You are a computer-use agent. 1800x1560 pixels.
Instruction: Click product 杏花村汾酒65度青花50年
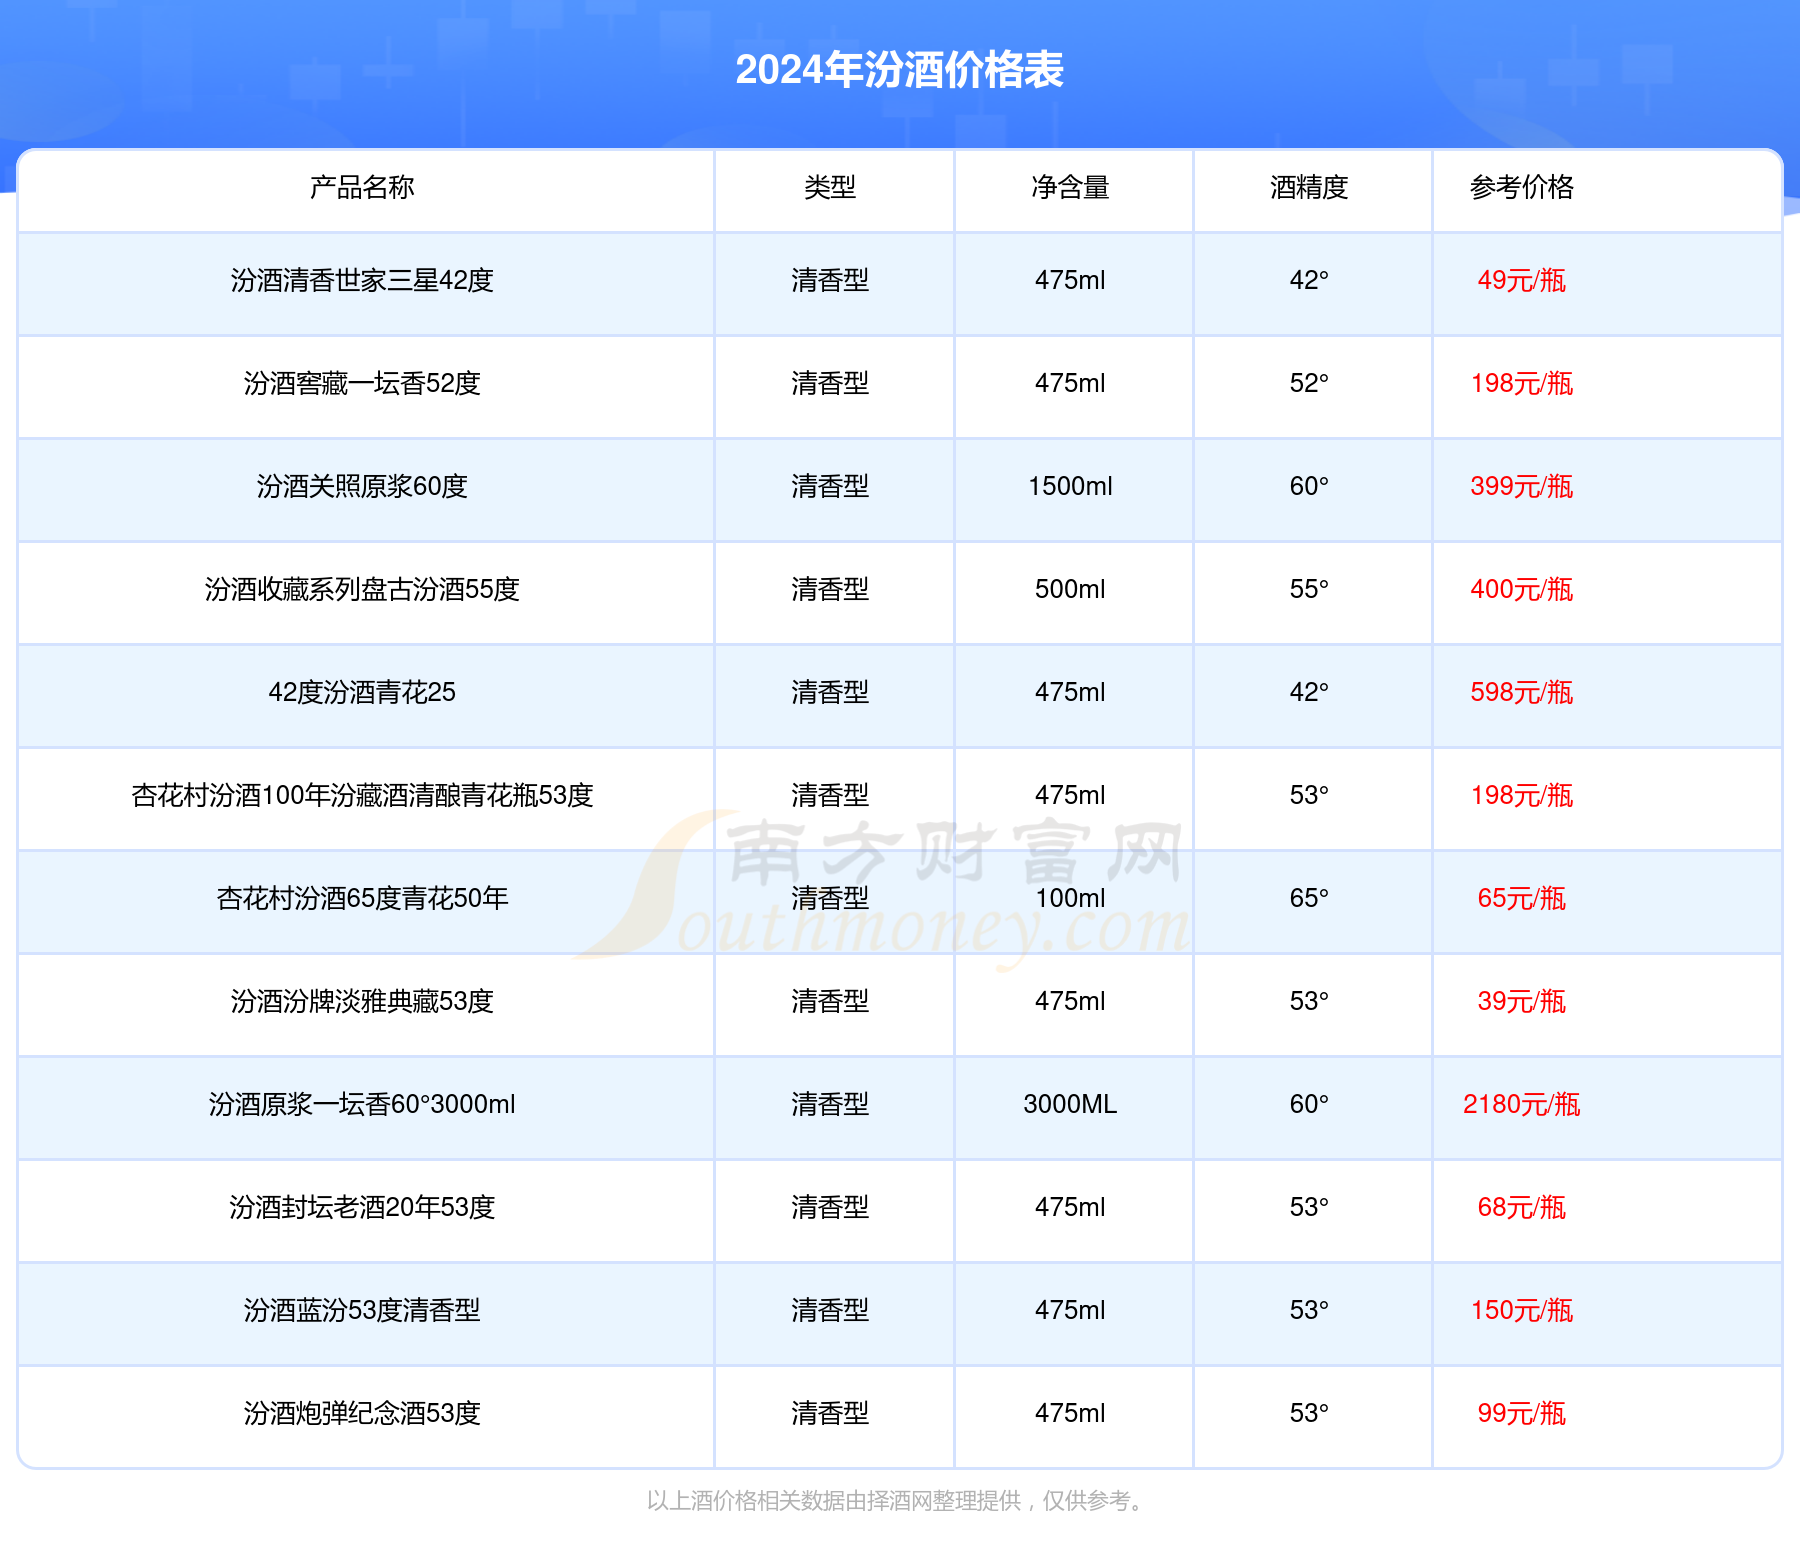point(362,898)
